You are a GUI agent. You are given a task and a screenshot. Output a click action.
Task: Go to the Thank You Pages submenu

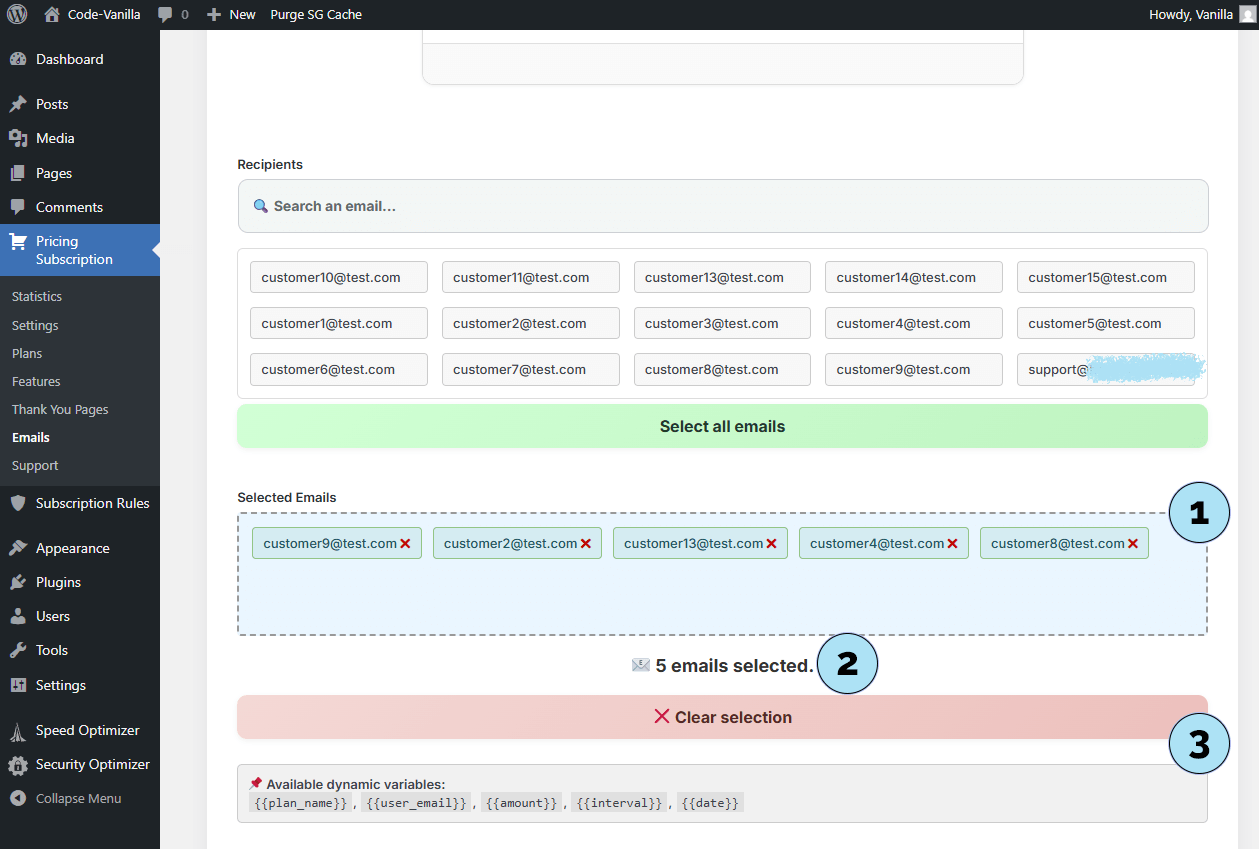(60, 409)
